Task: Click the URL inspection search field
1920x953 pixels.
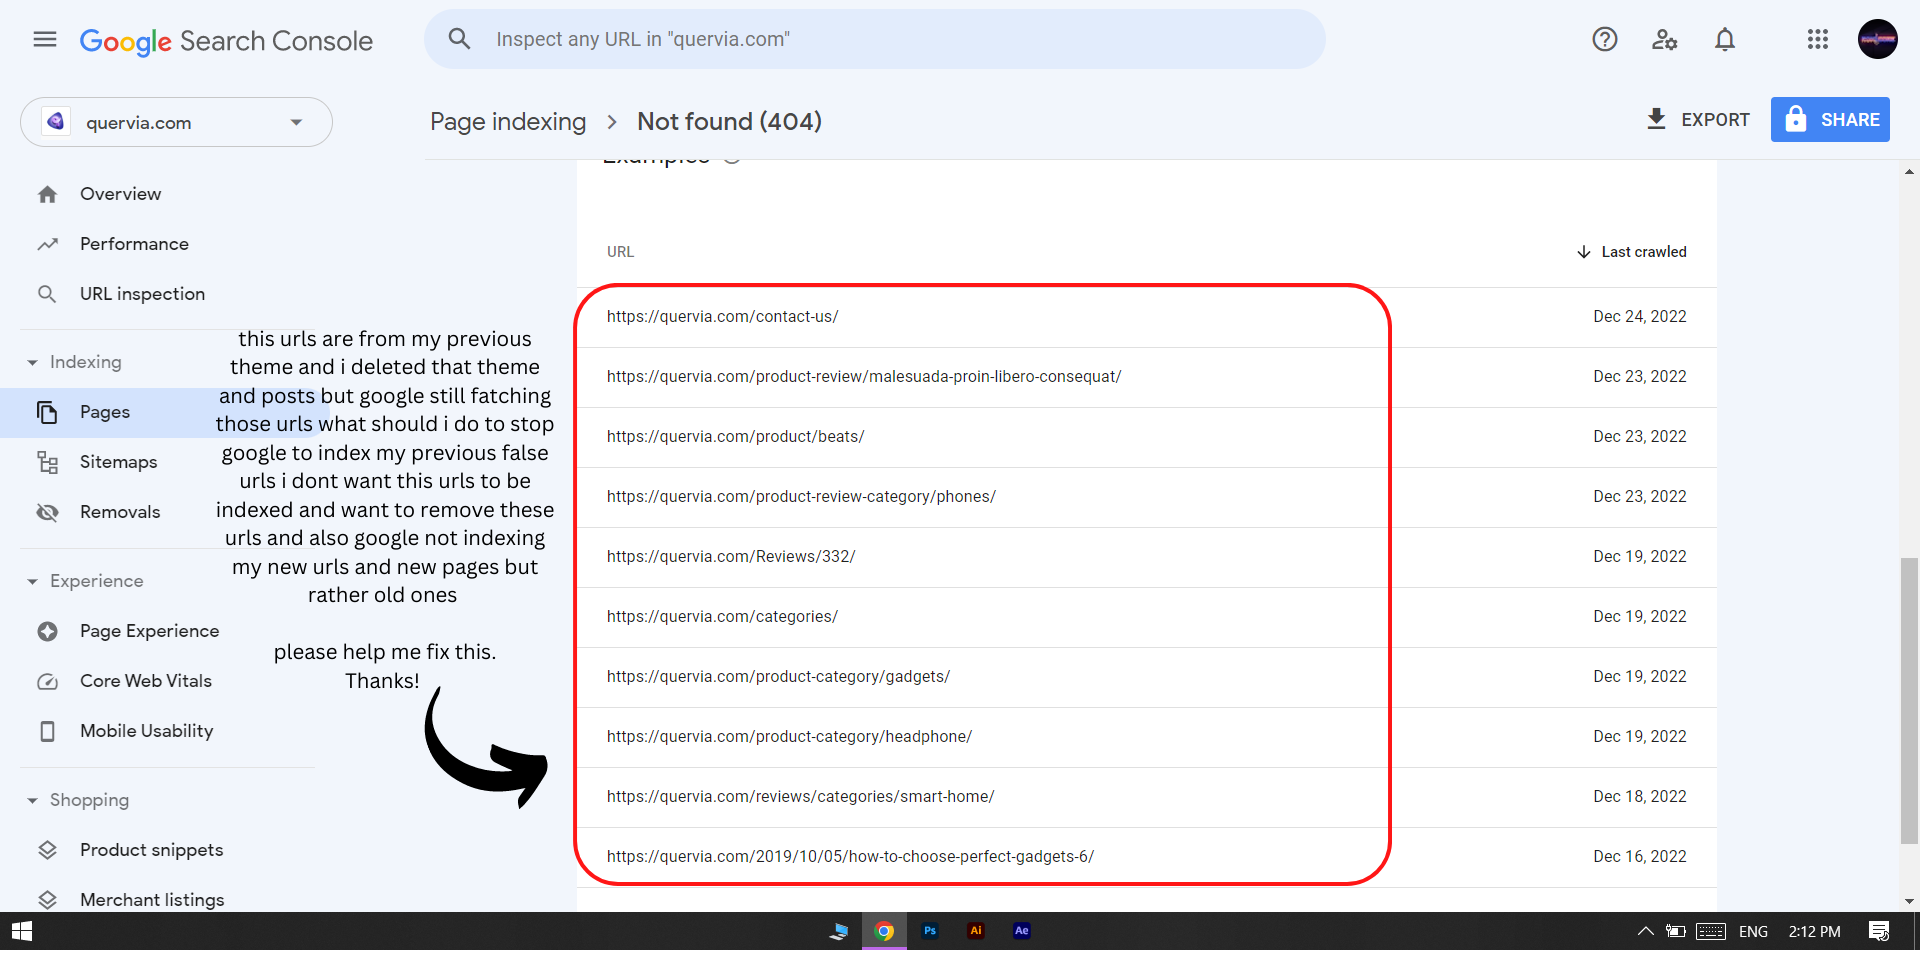Action: [875, 39]
